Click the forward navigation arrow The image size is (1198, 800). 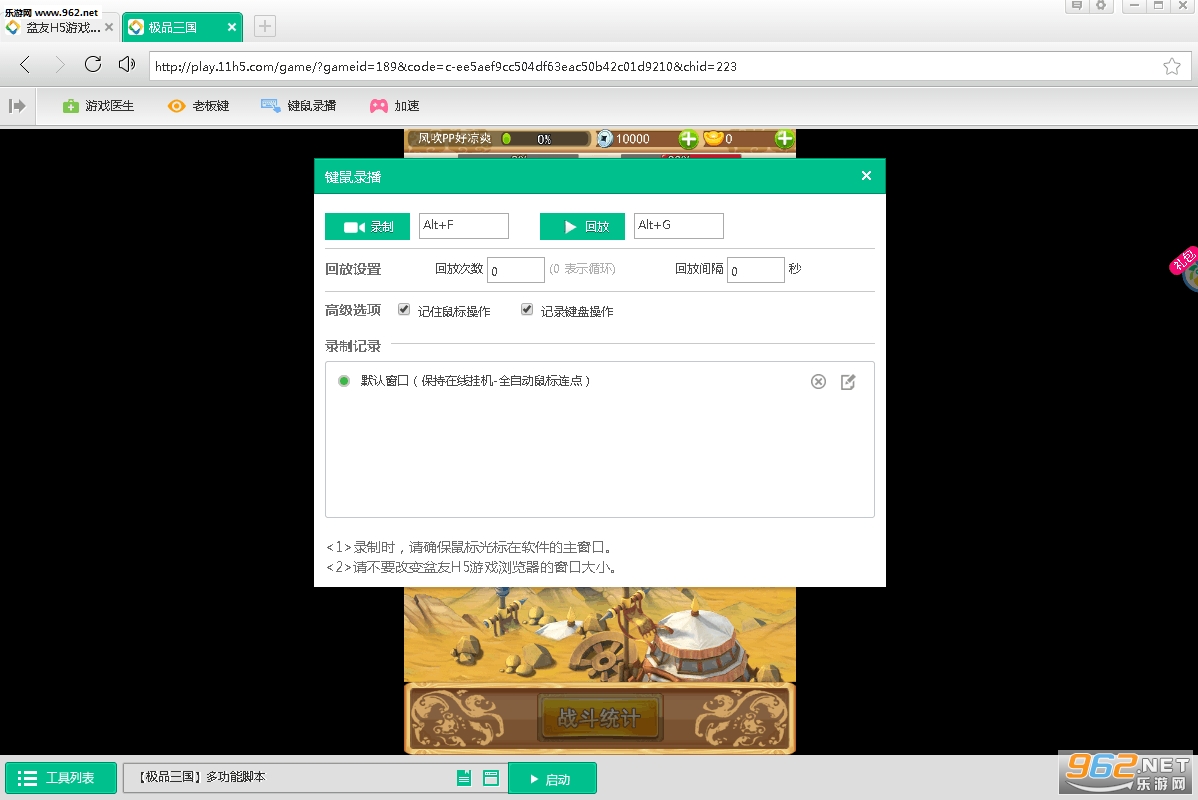tap(59, 65)
